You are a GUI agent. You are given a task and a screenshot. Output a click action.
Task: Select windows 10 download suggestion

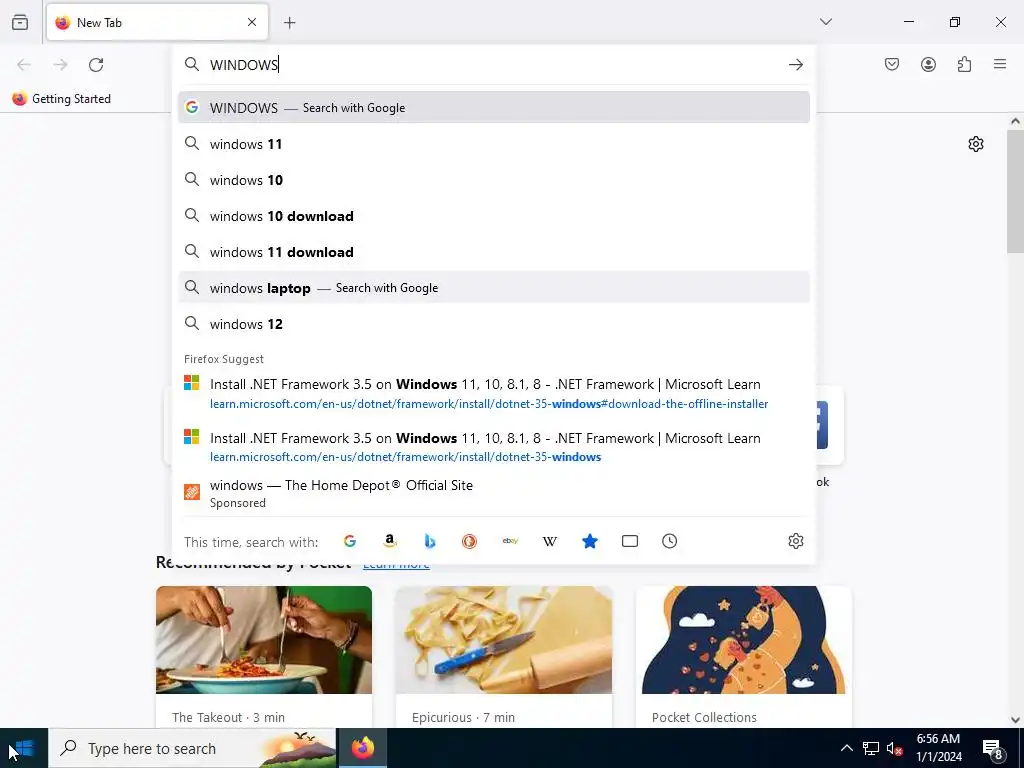point(494,216)
